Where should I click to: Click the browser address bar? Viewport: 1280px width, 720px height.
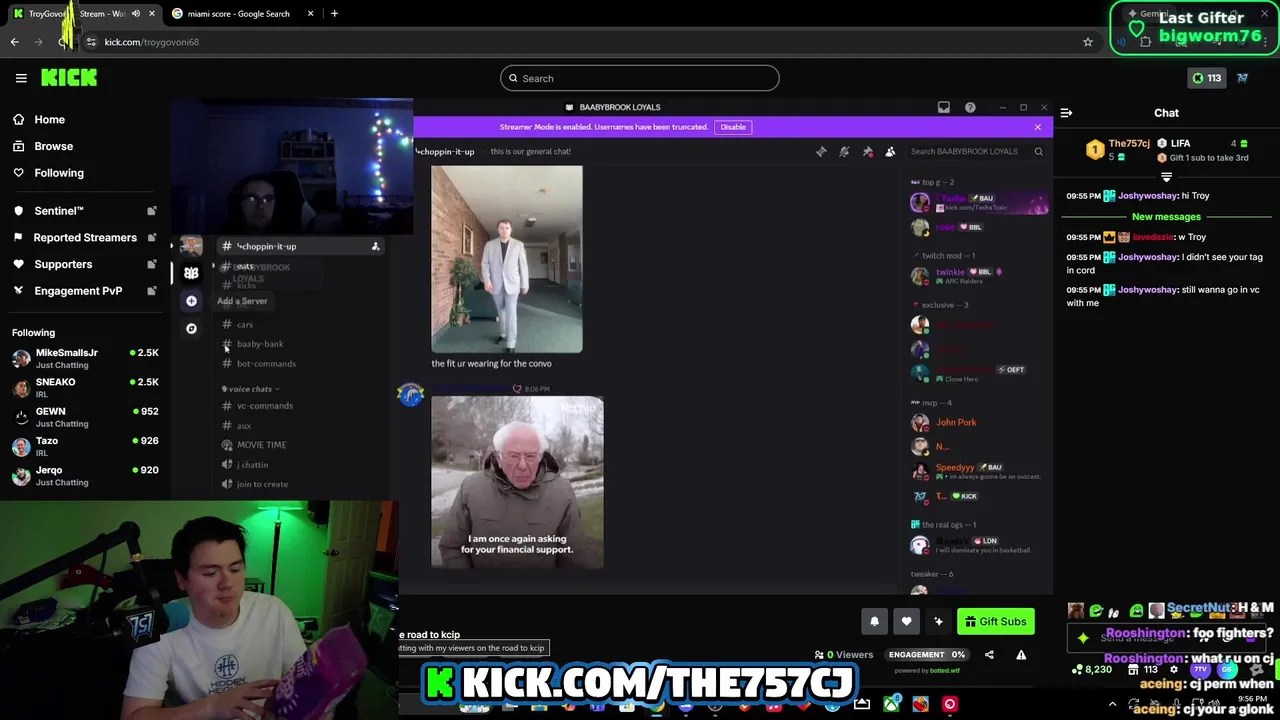[590, 42]
